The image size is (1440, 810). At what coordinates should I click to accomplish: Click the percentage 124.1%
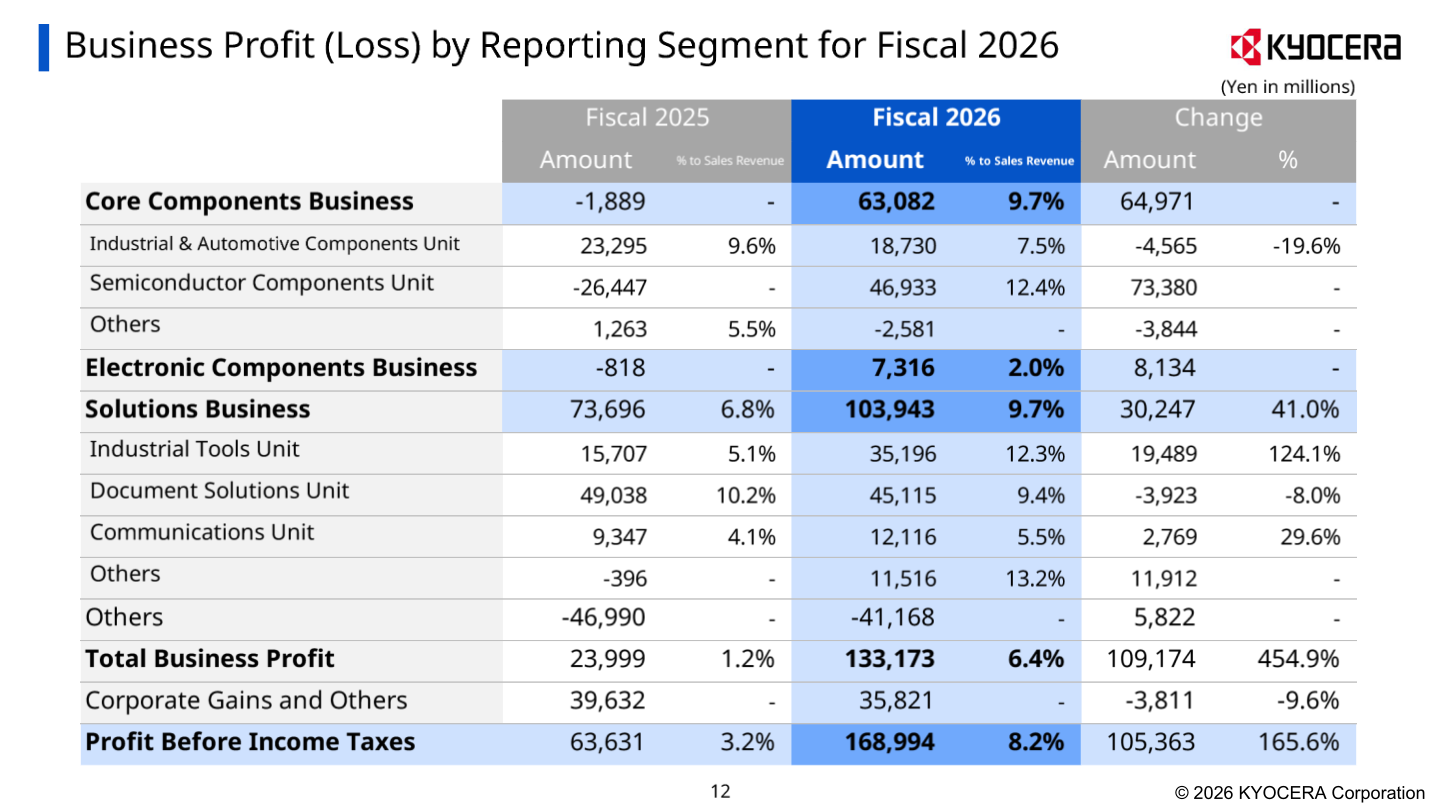point(1303,454)
